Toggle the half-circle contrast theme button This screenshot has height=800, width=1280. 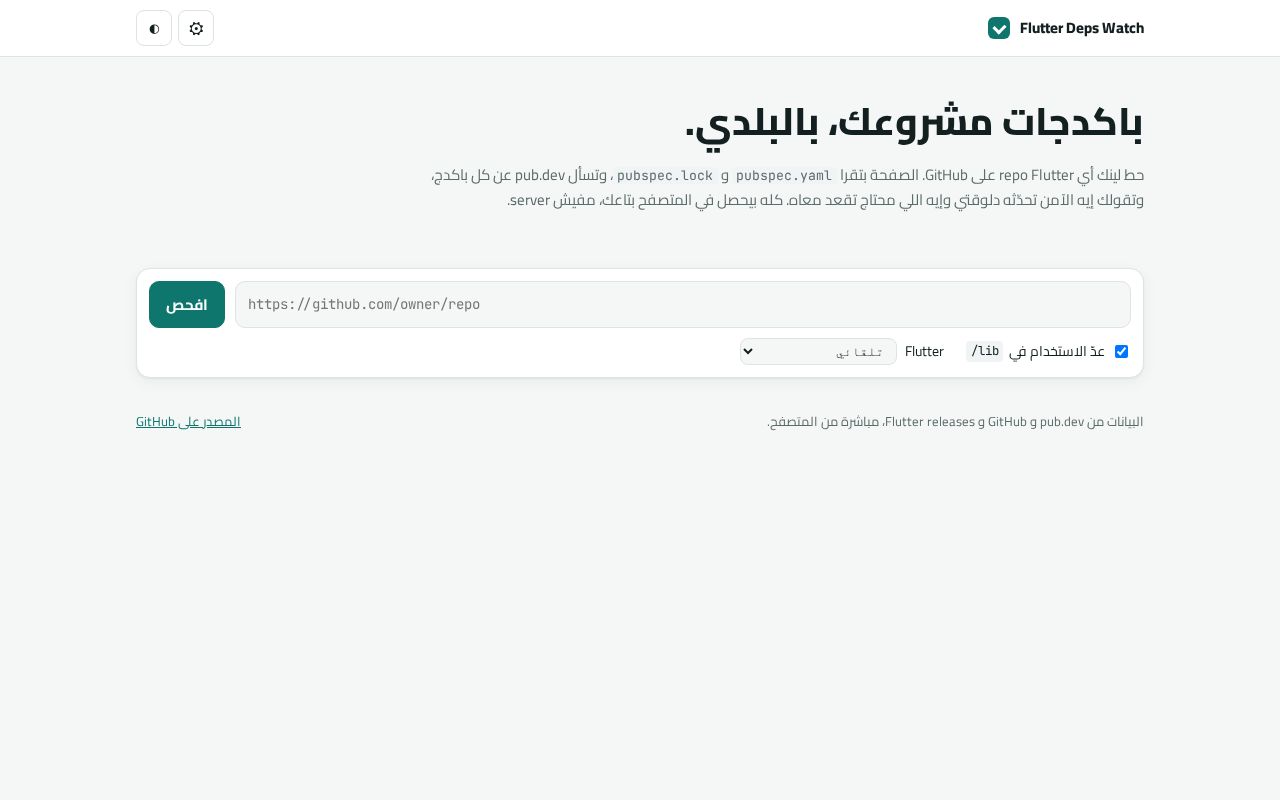tap(154, 28)
